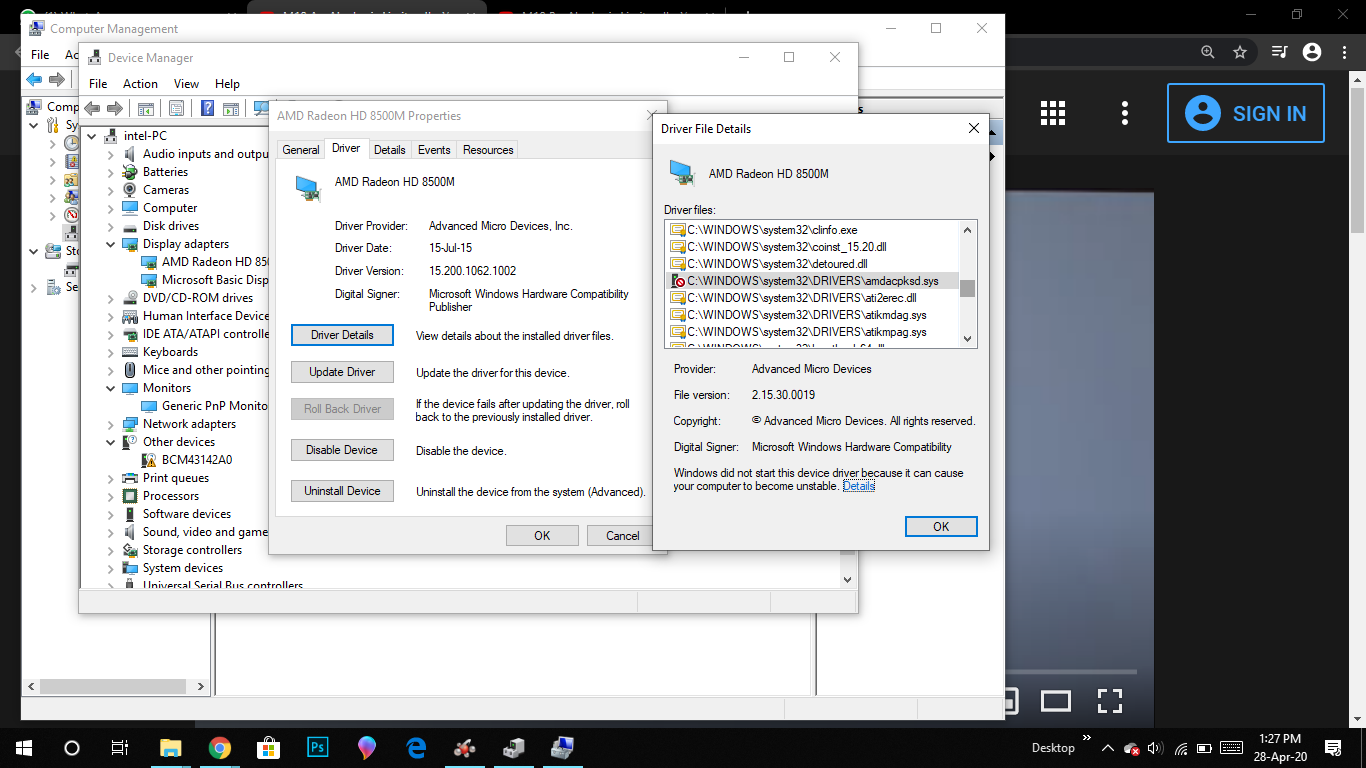Click the driver files list scrollbar down arrow
This screenshot has height=768, width=1366.
pyautogui.click(x=967, y=339)
